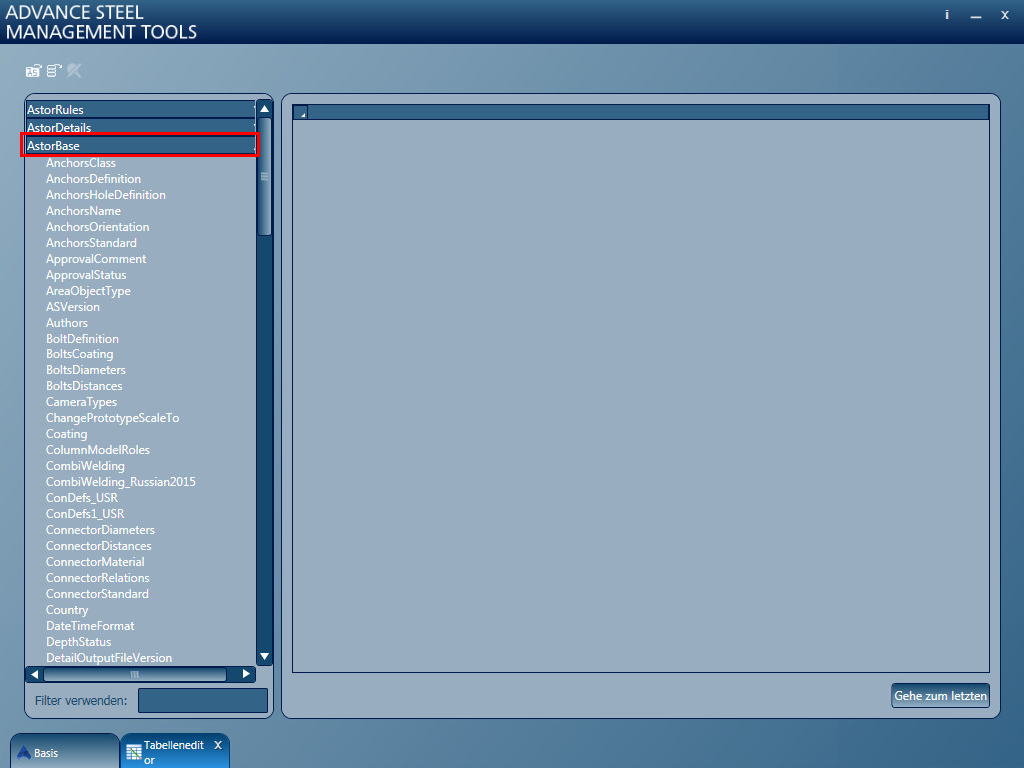The height and width of the screenshot is (768, 1024).
Task: Click the vertical scrollbar thumb of table list
Action: (x=264, y=176)
